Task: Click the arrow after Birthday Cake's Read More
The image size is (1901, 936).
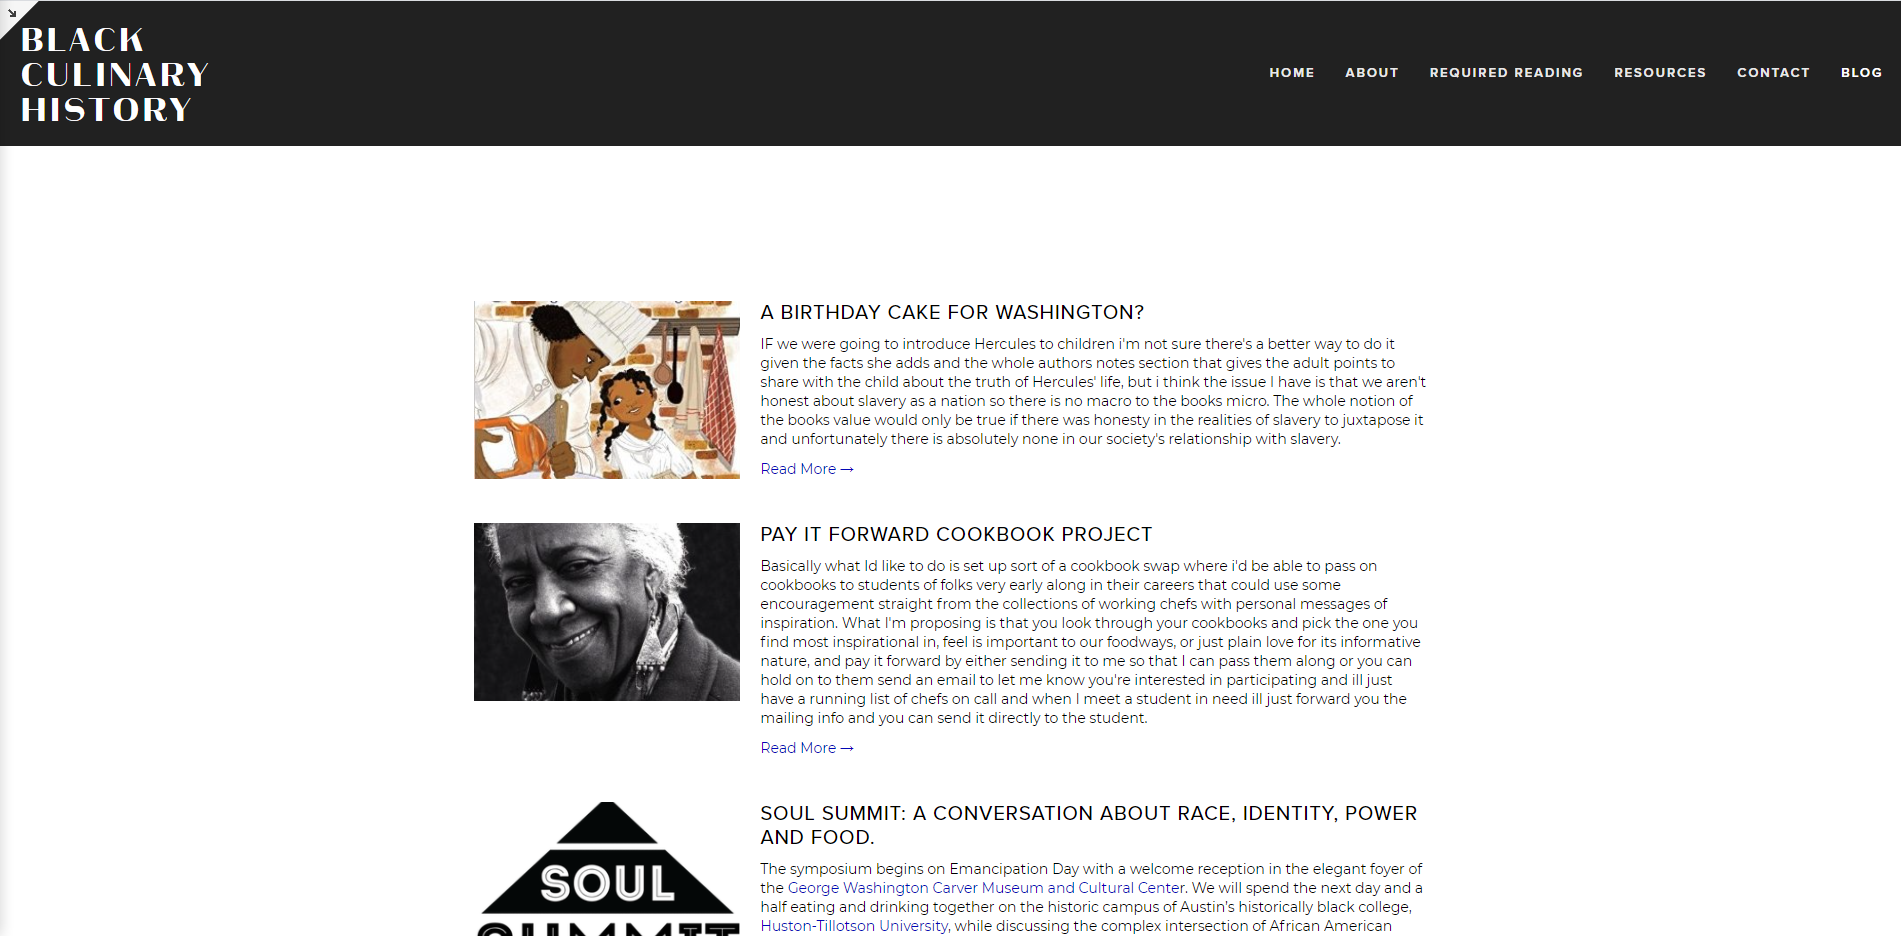Action: [847, 469]
